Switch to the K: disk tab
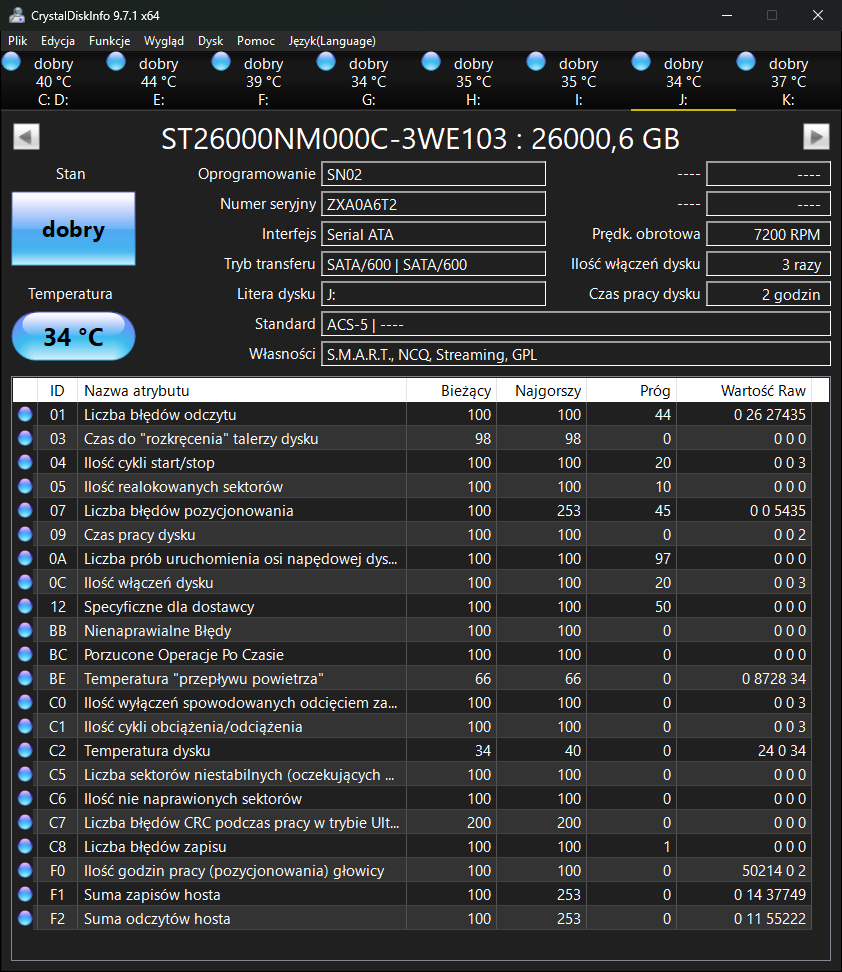The width and height of the screenshot is (842, 972). click(787, 81)
